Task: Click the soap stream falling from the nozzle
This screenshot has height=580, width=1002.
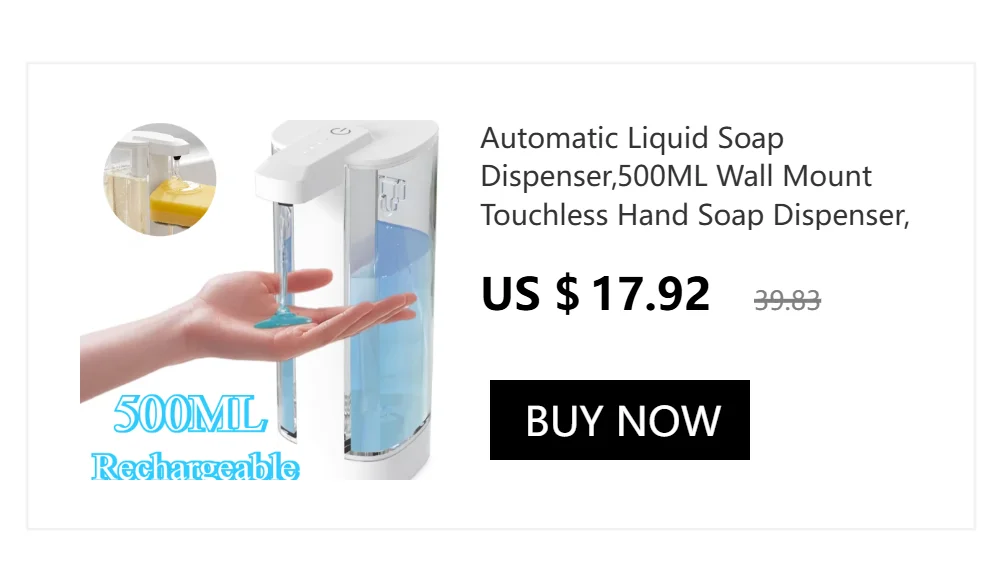Action: [284, 256]
